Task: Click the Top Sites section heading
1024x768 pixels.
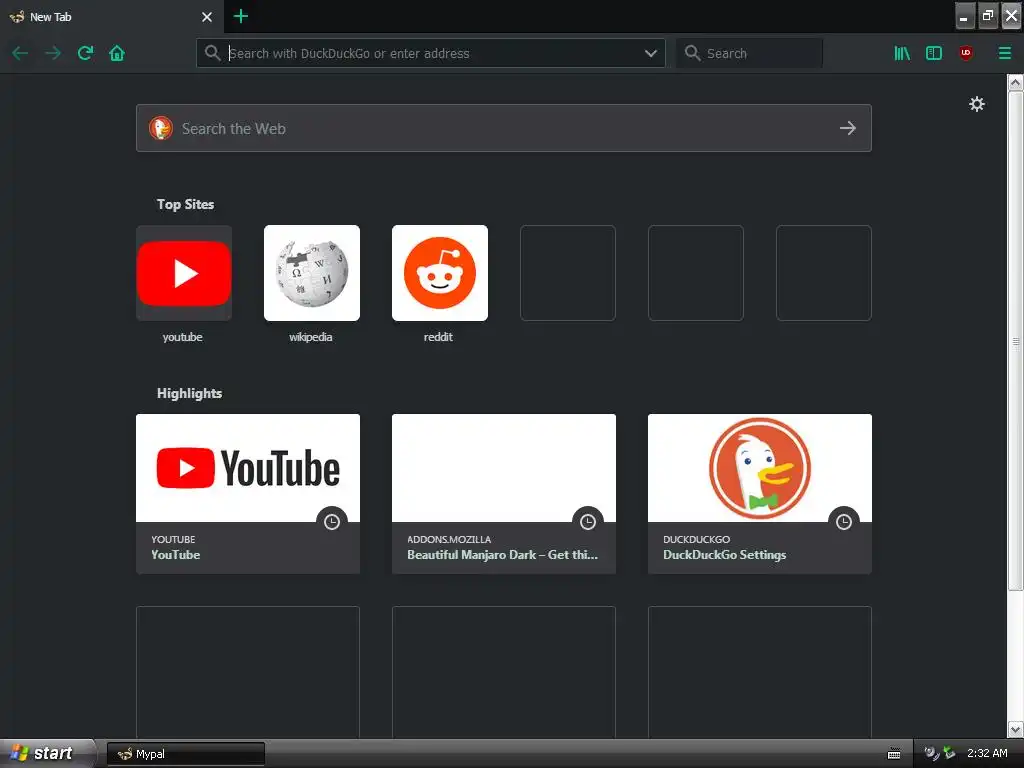Action: (x=185, y=204)
